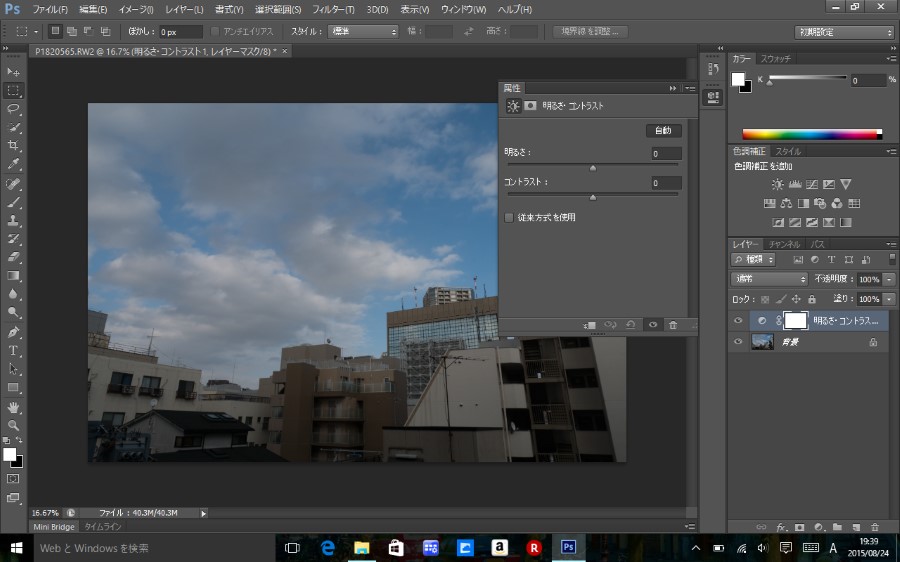
Task: Click the pixel lock icon in Layers panel
Action: [780, 299]
